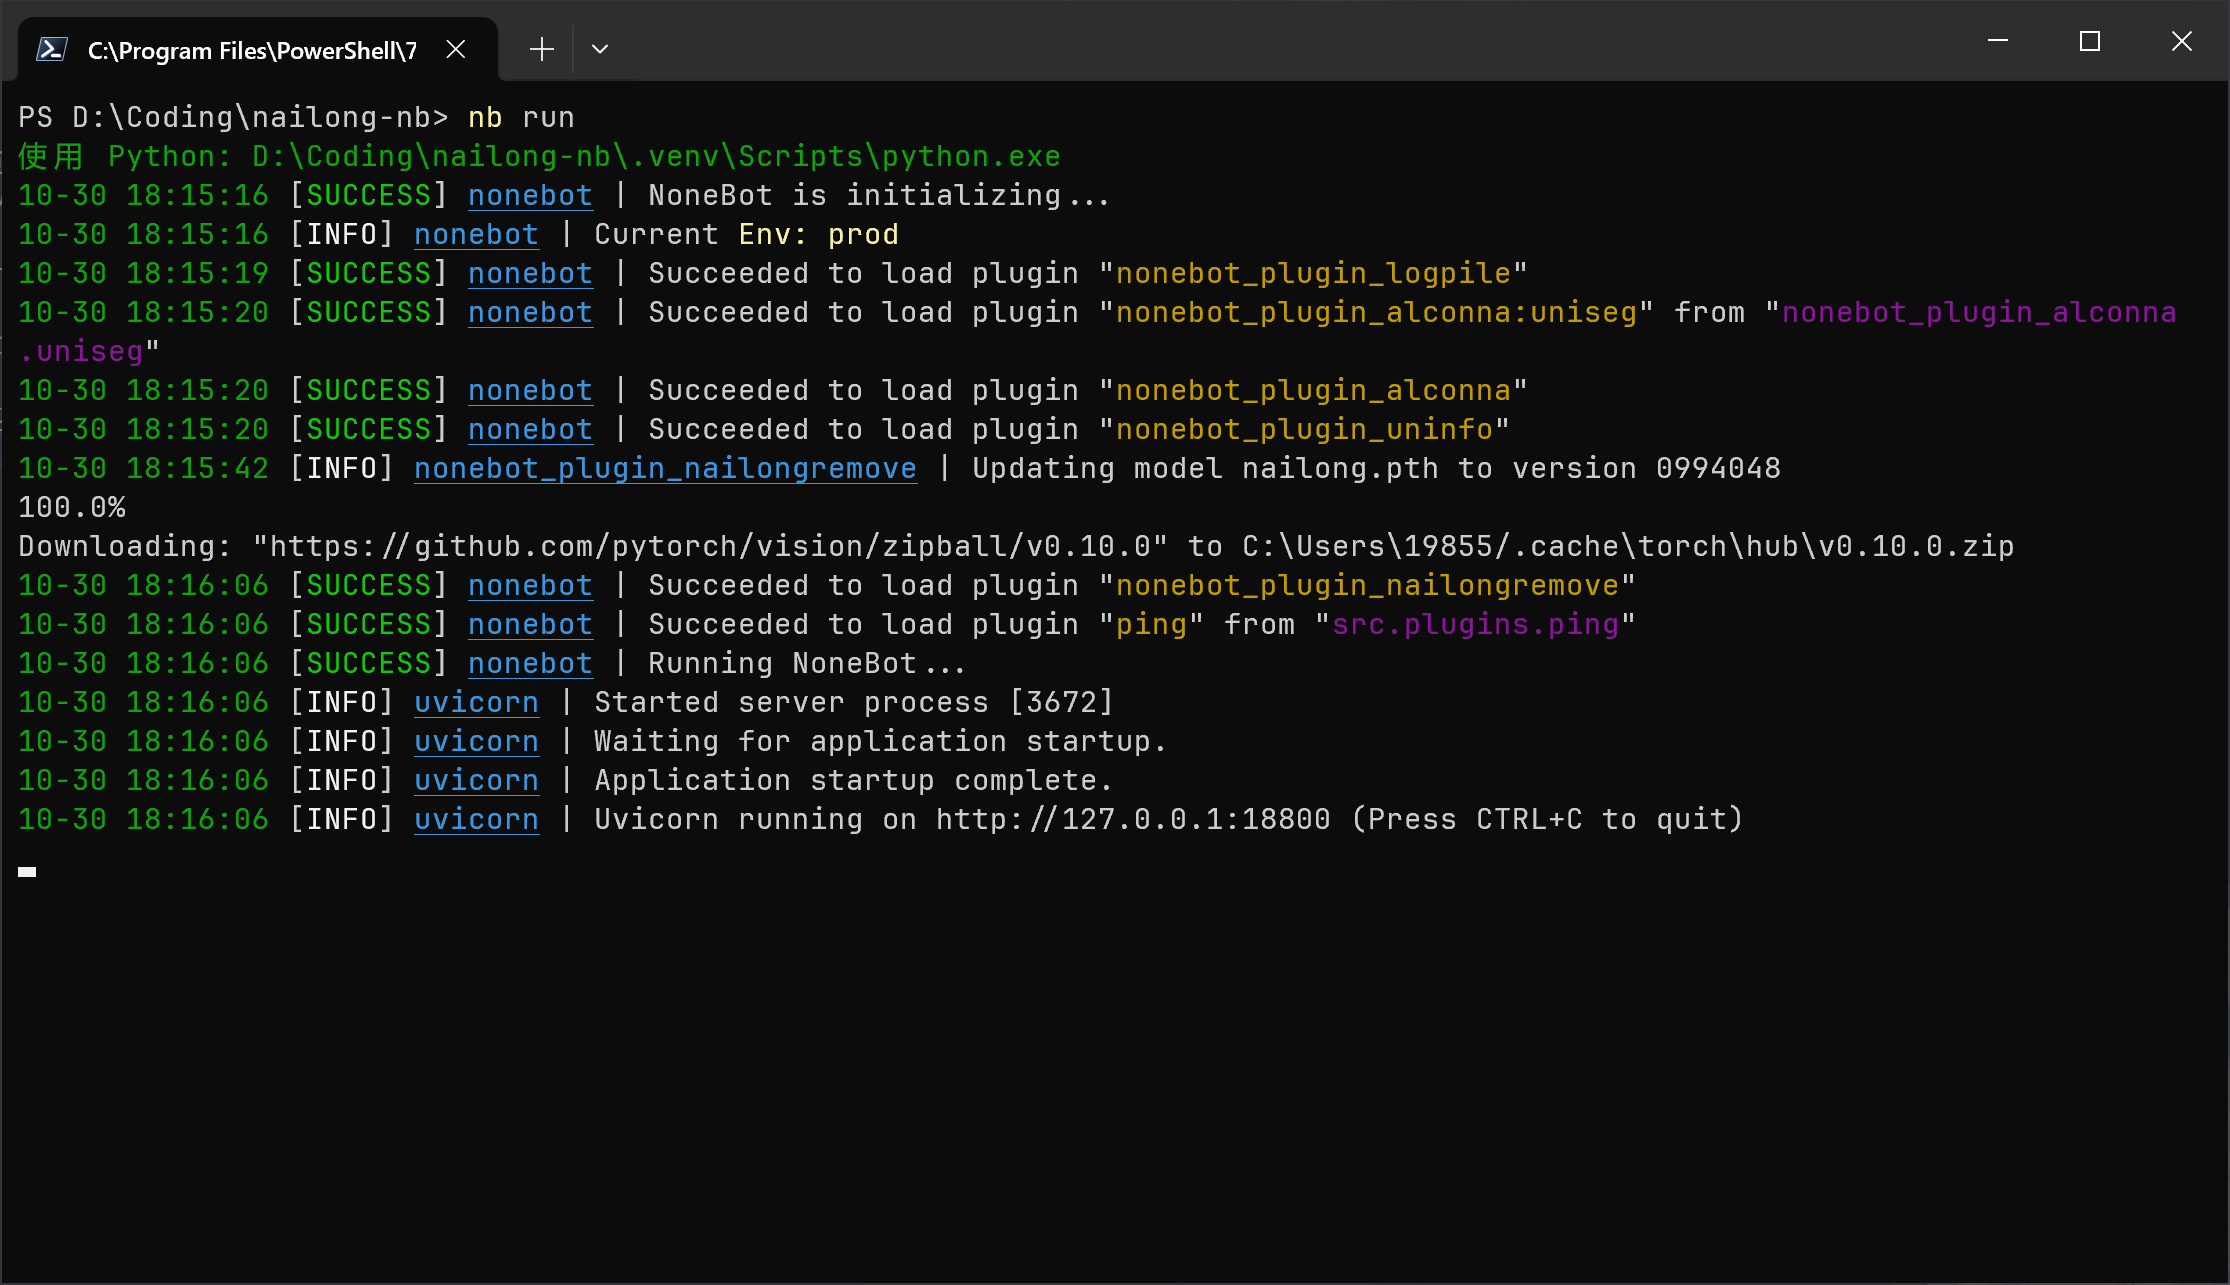The image size is (2230, 1285).
Task: Click uvicorn link on Started server process line
Action: [476, 702]
